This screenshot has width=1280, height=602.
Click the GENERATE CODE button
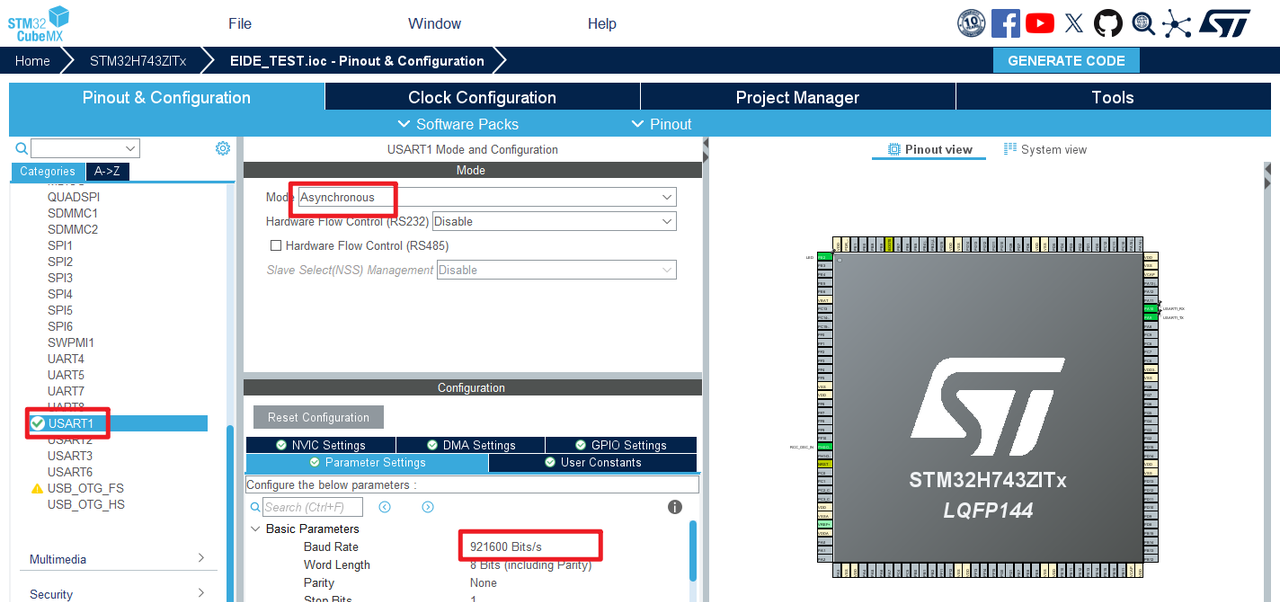click(x=1066, y=60)
